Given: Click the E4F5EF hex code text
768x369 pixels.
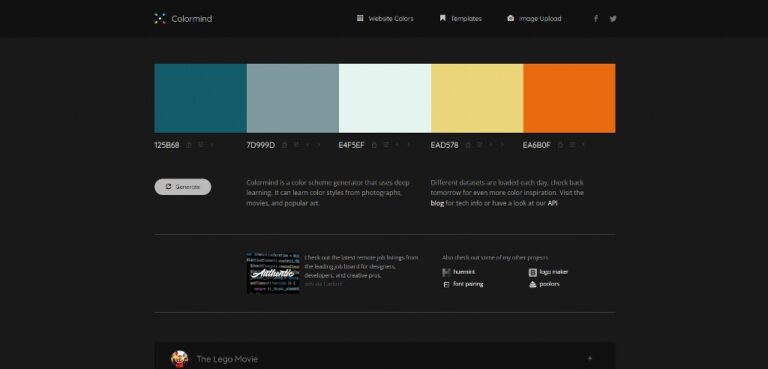Looking at the screenshot, I should 352,145.
